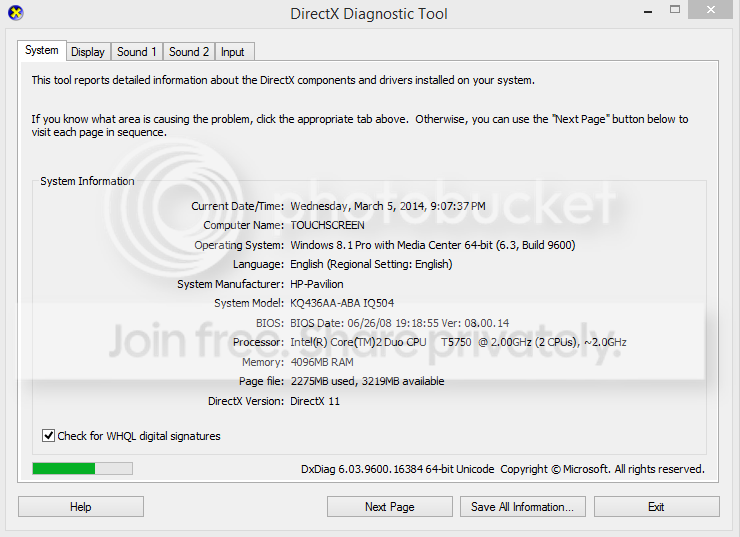Click the DxDiag version copyright text
Image resolution: width=740 pixels, height=537 pixels.
502,469
